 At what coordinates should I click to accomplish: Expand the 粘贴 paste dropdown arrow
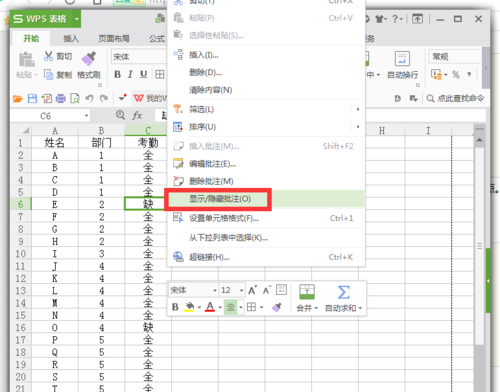36,75
